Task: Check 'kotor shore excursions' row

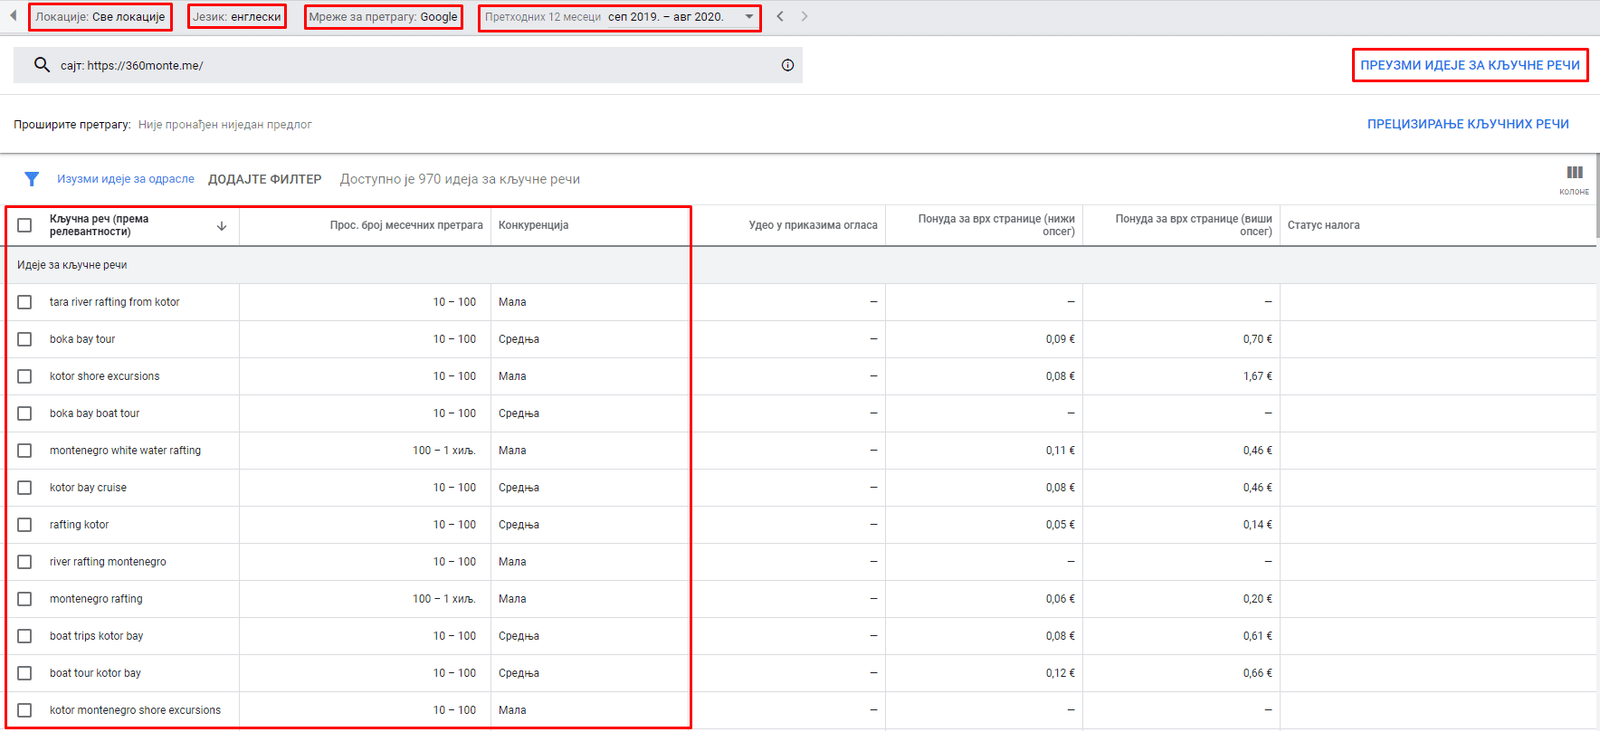Action: [x=25, y=376]
